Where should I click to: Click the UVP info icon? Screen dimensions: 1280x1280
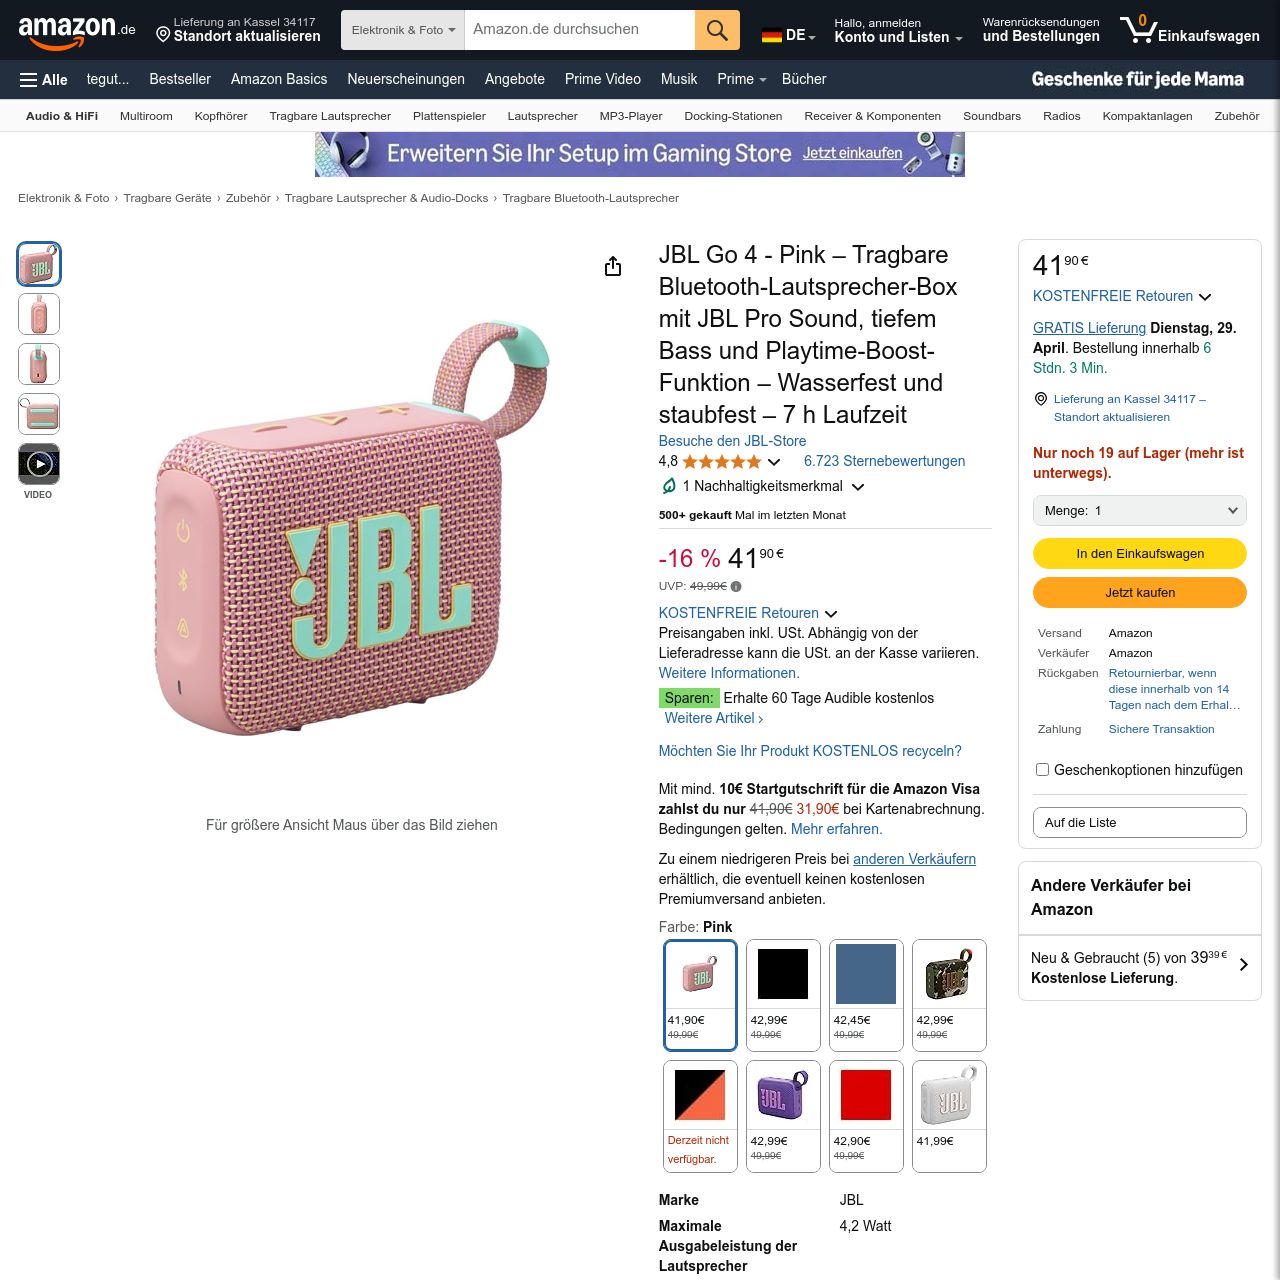[736, 587]
